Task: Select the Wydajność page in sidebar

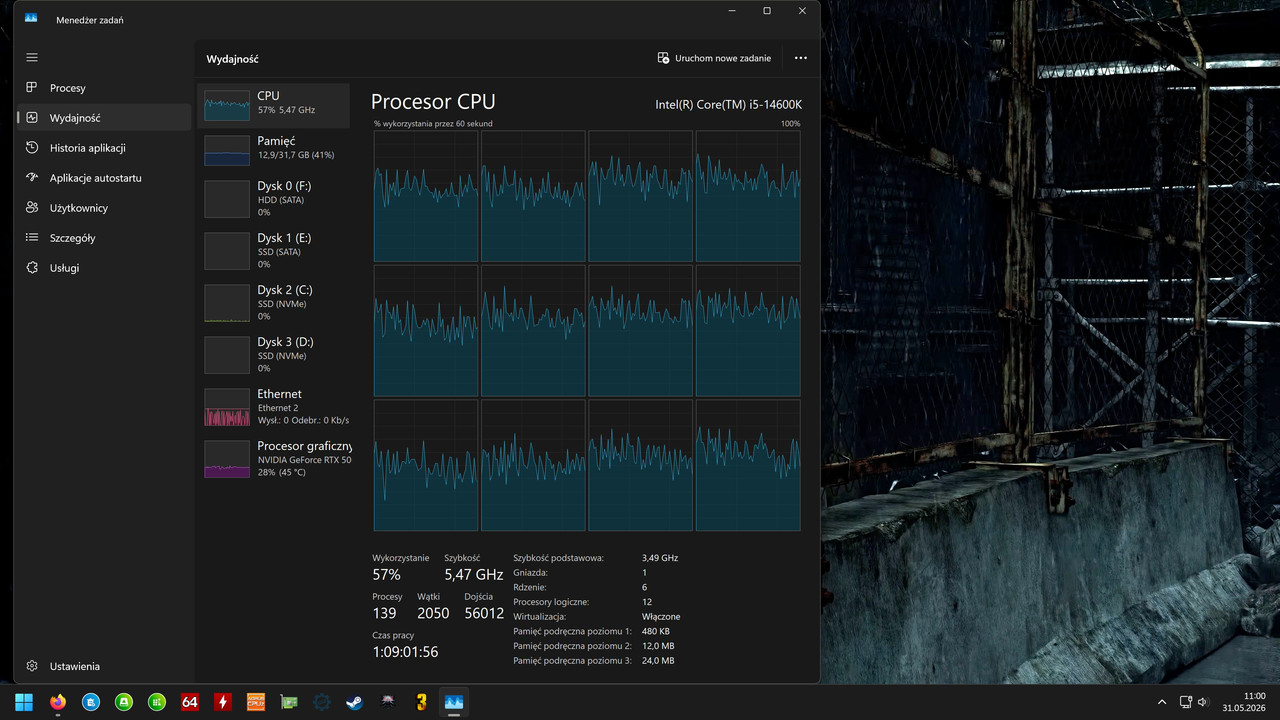Action: tap(104, 118)
